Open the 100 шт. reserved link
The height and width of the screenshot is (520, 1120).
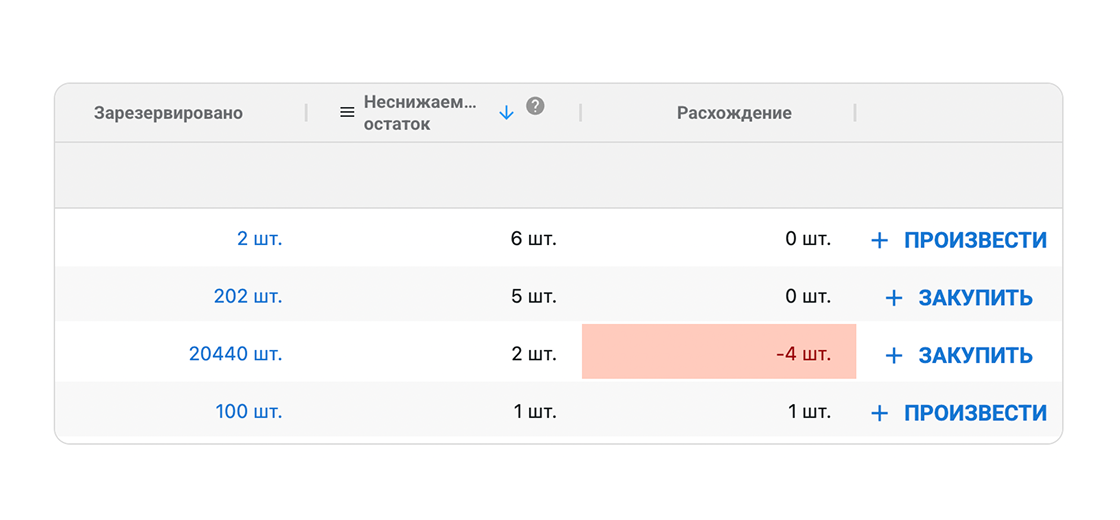click(249, 411)
